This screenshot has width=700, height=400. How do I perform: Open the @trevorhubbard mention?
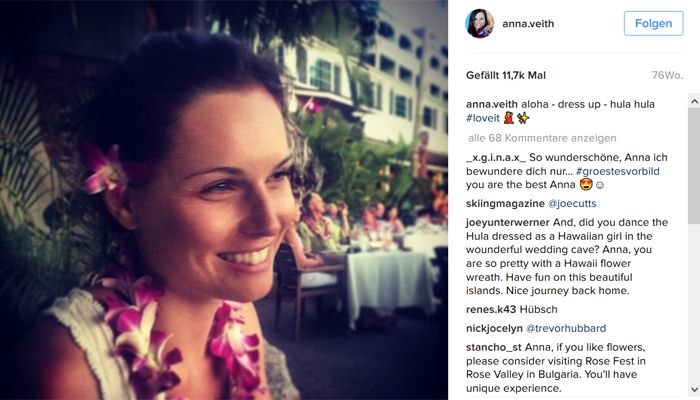click(566, 329)
